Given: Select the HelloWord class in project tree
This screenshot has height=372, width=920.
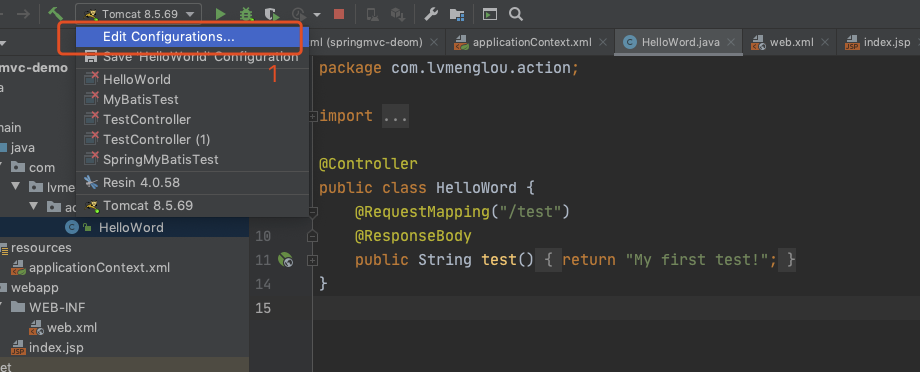Looking at the screenshot, I should click(x=124, y=228).
